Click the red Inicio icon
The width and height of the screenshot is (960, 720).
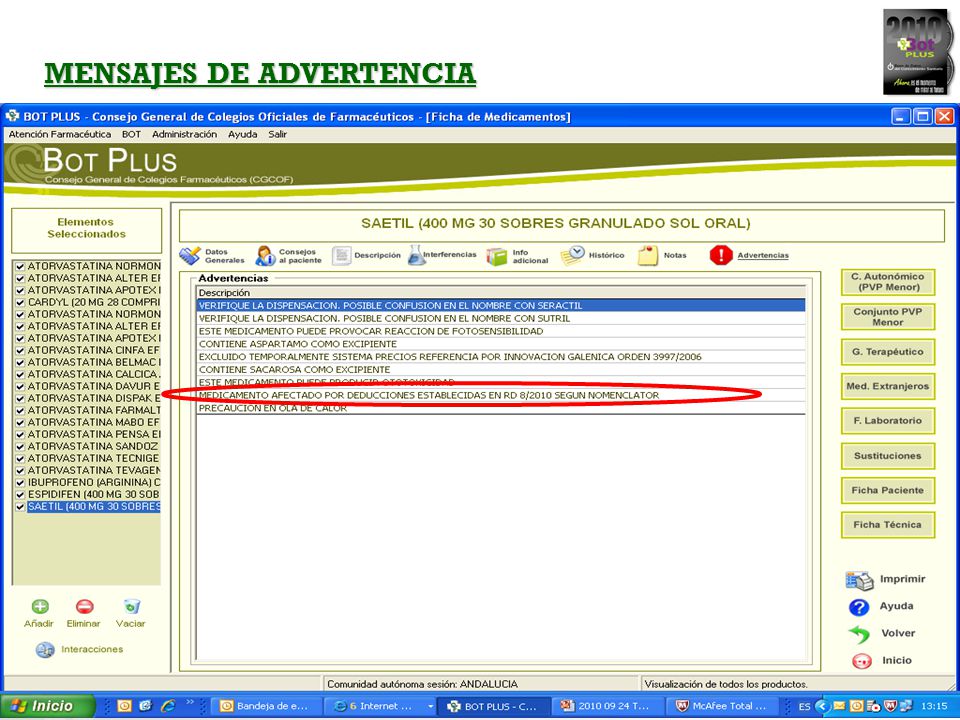[861, 661]
